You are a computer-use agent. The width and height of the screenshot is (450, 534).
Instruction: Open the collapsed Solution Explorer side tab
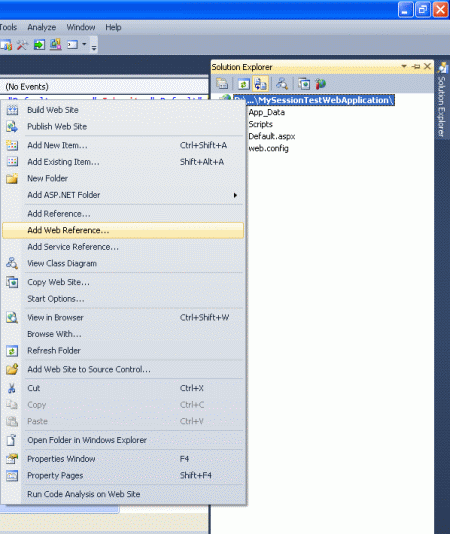point(442,99)
